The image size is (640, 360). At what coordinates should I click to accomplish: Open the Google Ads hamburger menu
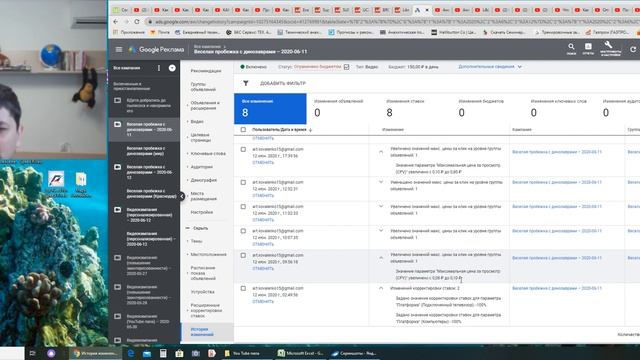pyautogui.click(x=119, y=49)
